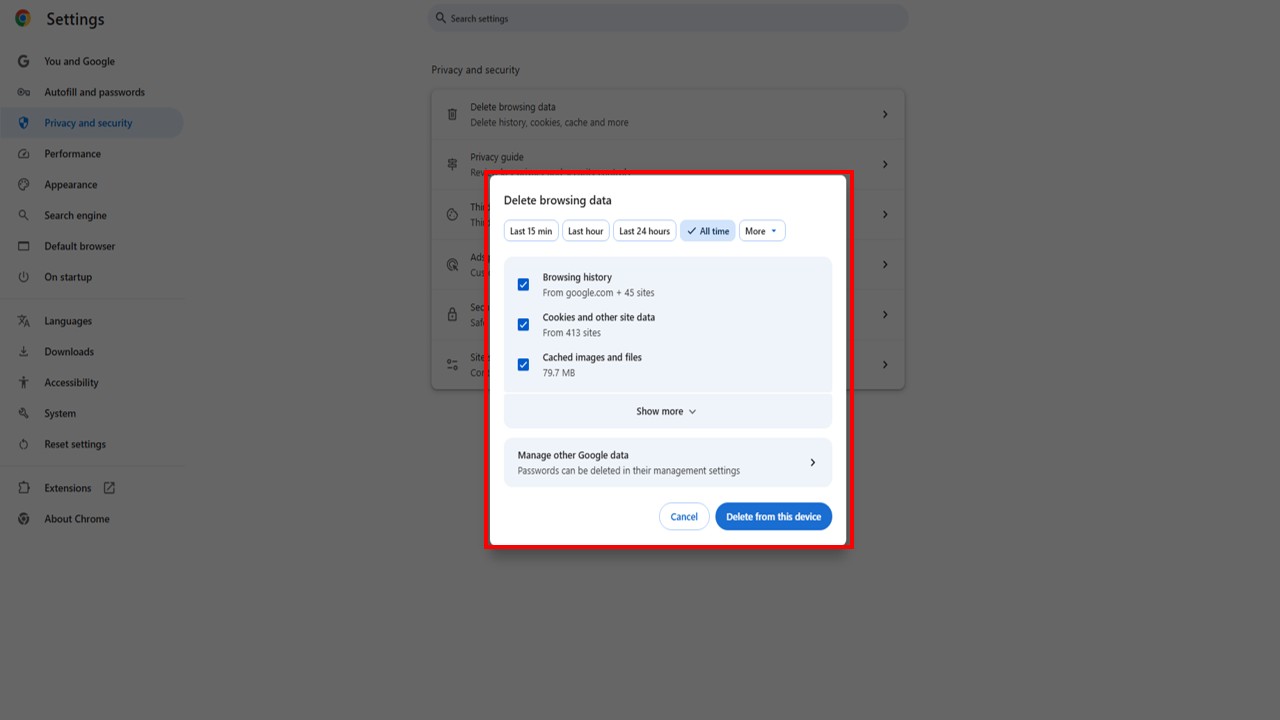Image resolution: width=1280 pixels, height=720 pixels.
Task: Click the Reset settings history icon
Action: click(23, 444)
